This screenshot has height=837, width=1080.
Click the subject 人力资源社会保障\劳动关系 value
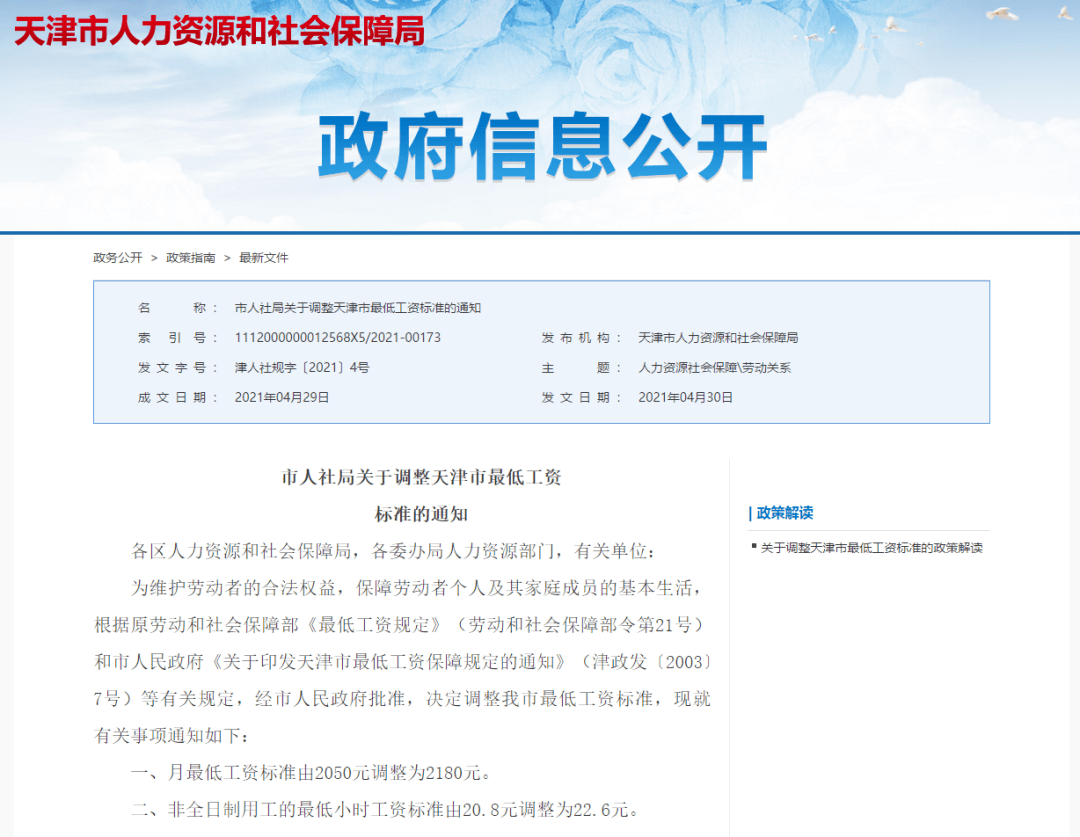coord(714,367)
